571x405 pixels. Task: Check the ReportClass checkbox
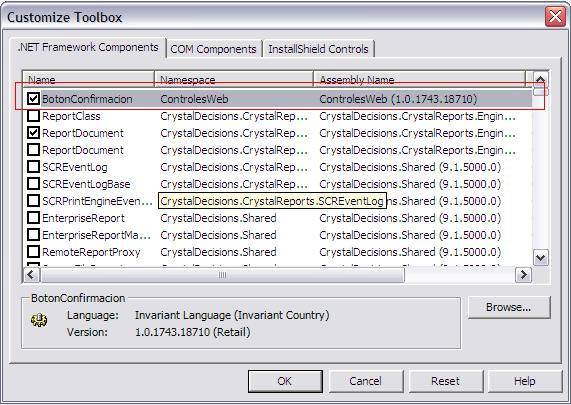(x=34, y=115)
